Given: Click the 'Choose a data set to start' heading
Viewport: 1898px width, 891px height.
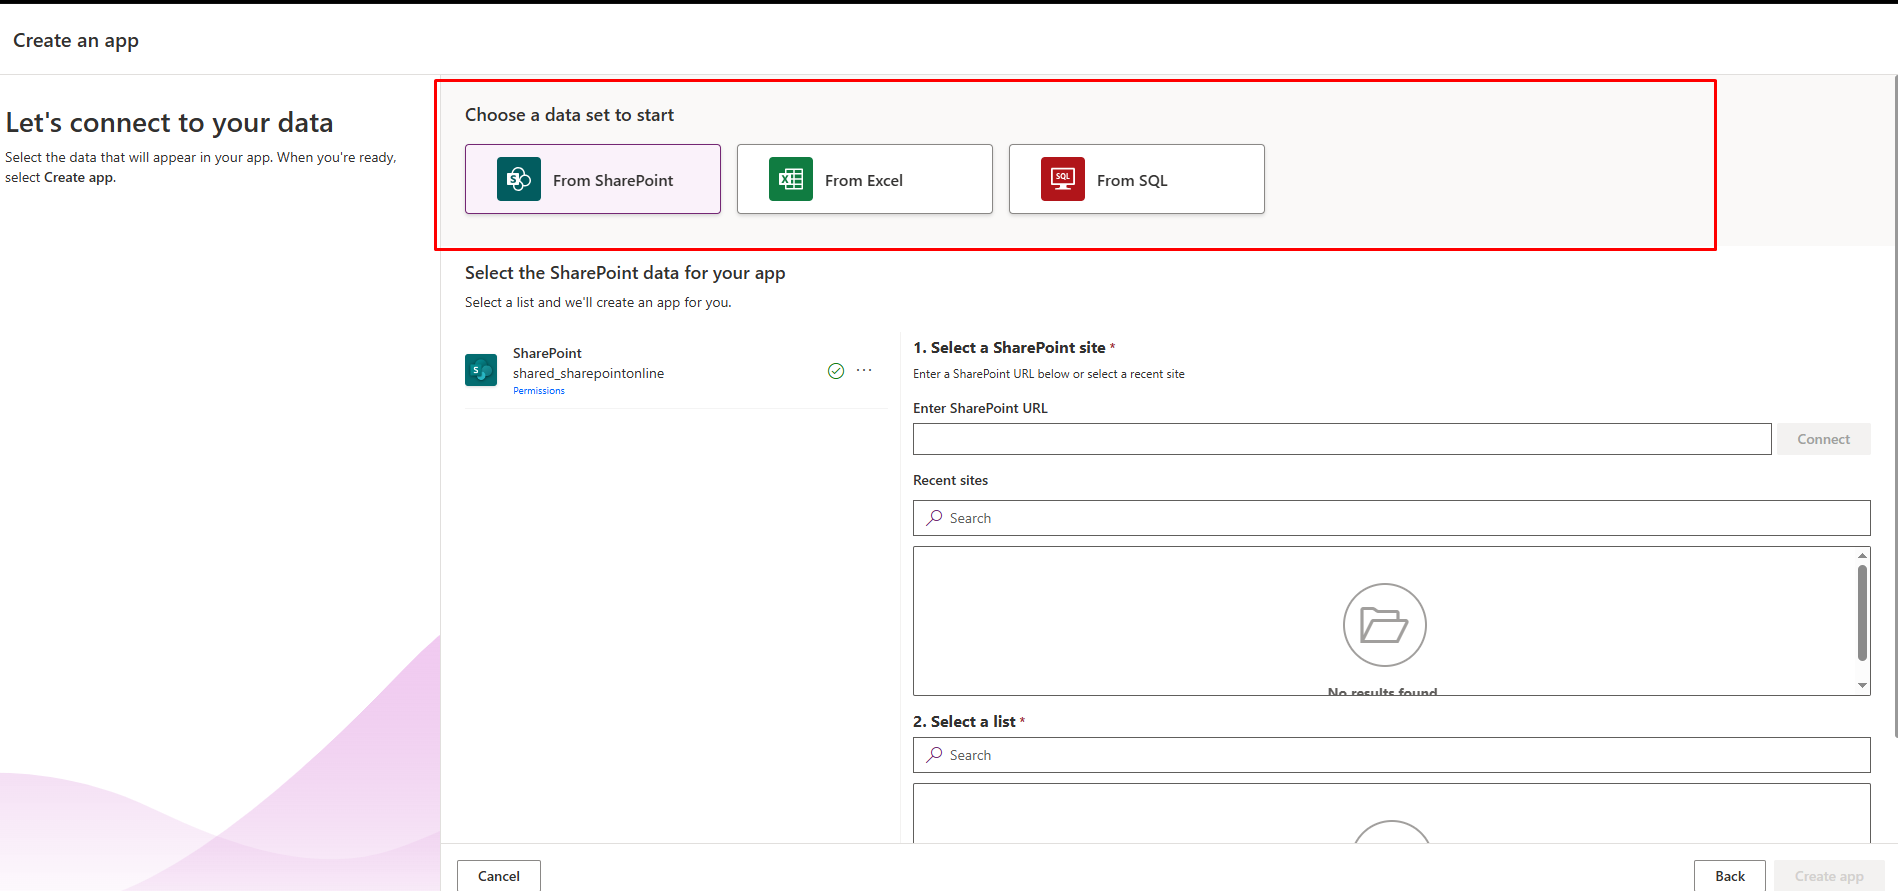Looking at the screenshot, I should coord(569,115).
